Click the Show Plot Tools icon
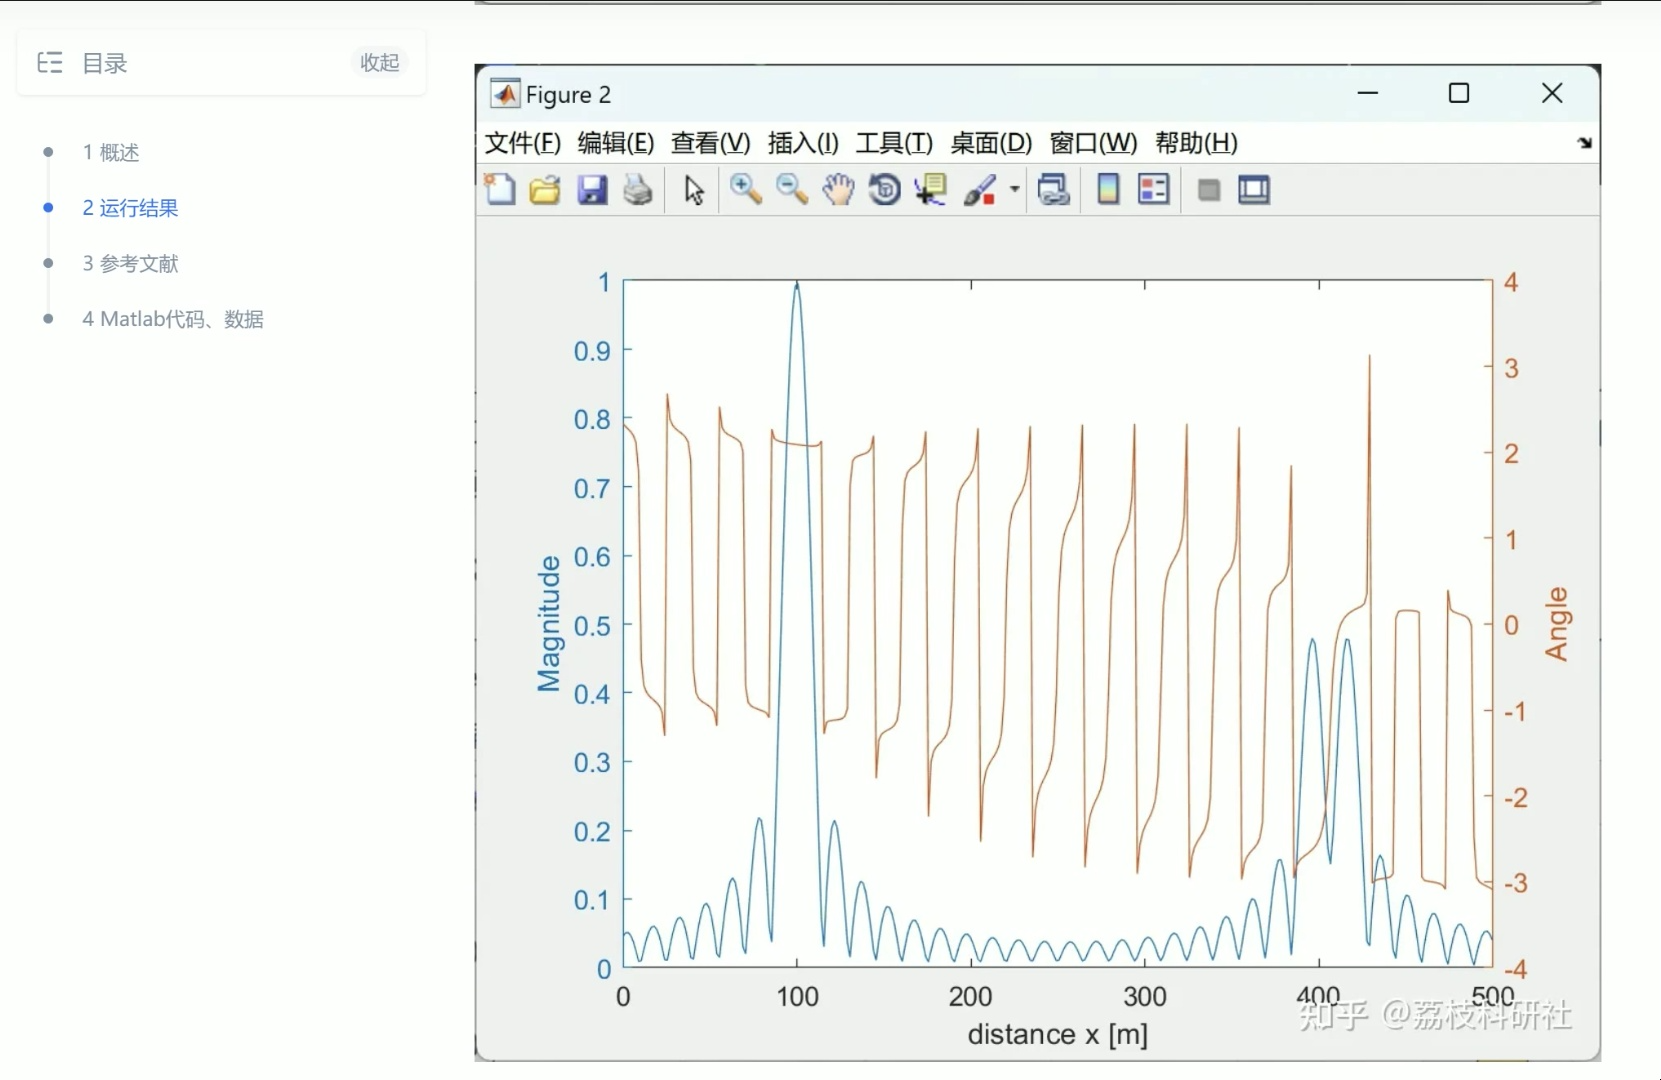 tap(1254, 189)
